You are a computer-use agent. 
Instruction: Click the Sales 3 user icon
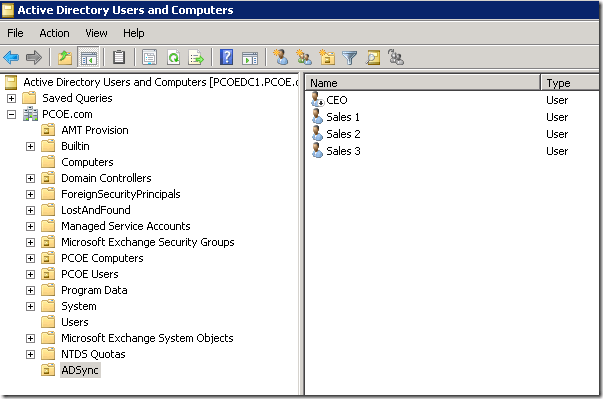point(317,150)
